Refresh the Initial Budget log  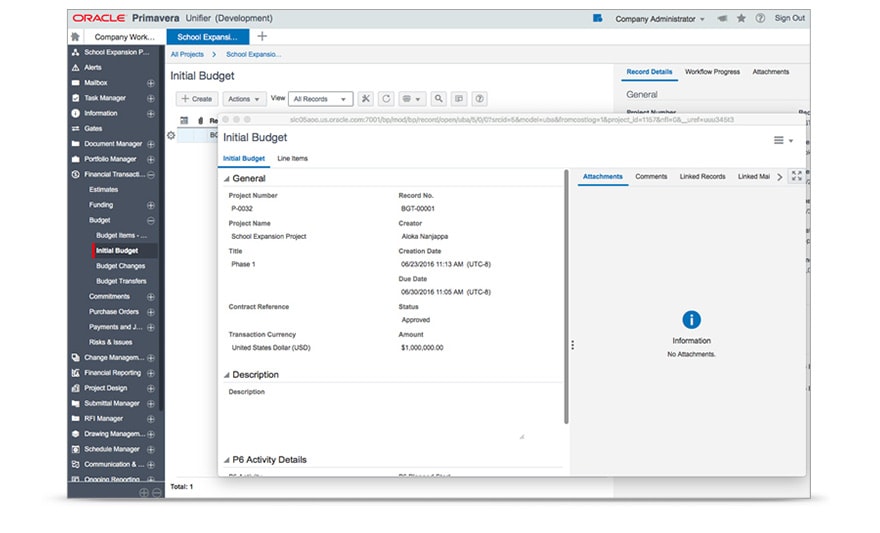pyautogui.click(x=386, y=99)
